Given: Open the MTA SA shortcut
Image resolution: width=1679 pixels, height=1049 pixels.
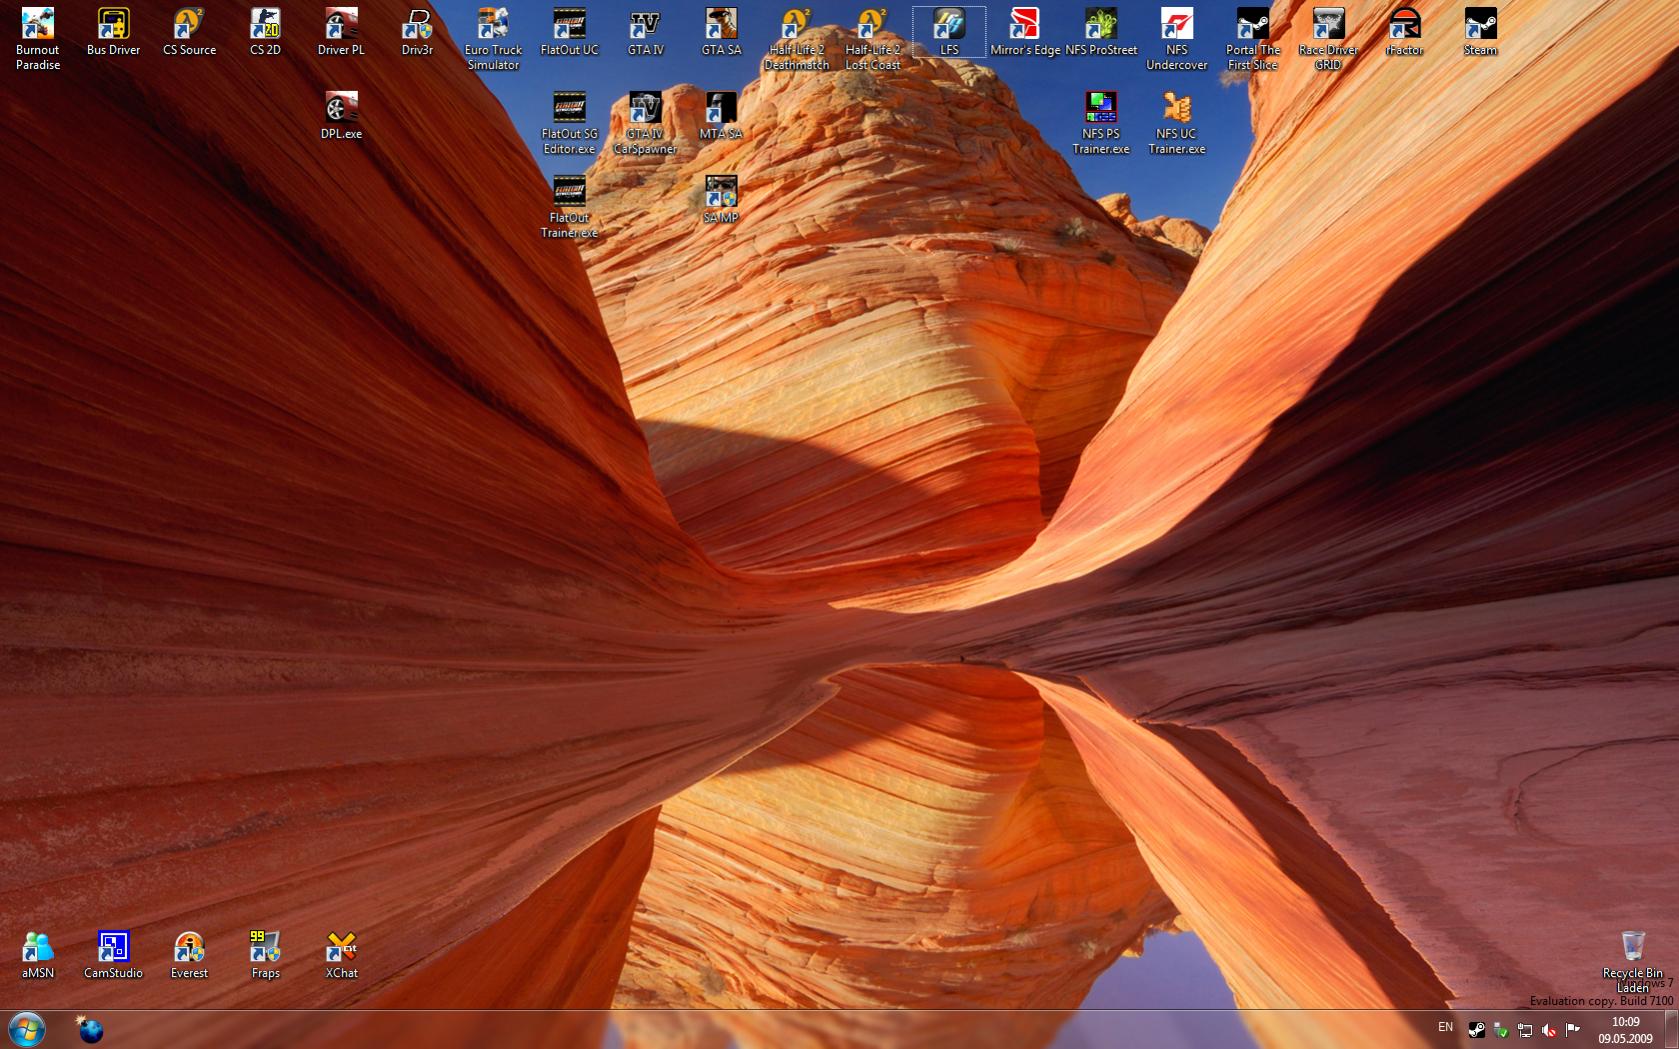Looking at the screenshot, I should (x=721, y=116).
